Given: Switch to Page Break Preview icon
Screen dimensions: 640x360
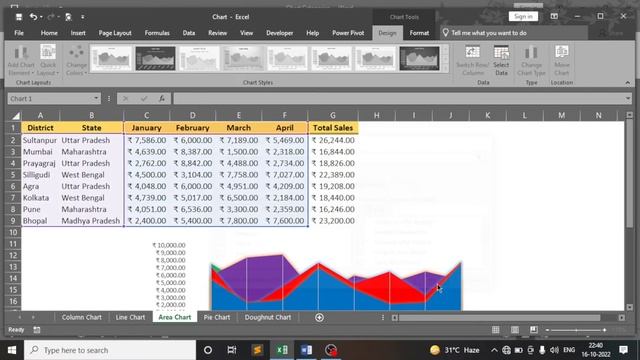Looking at the screenshot, I should 533,330.
